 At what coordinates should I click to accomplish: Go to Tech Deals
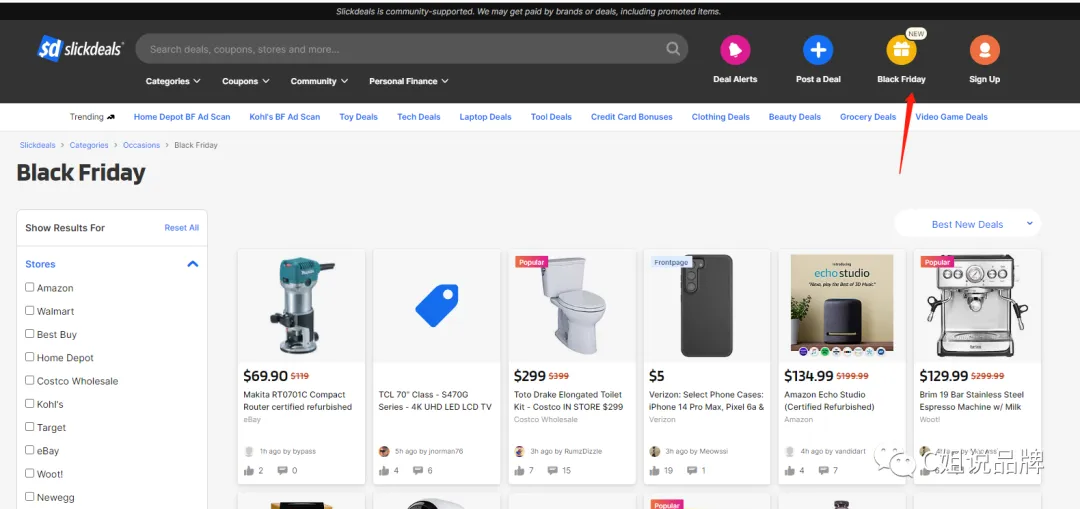(419, 117)
